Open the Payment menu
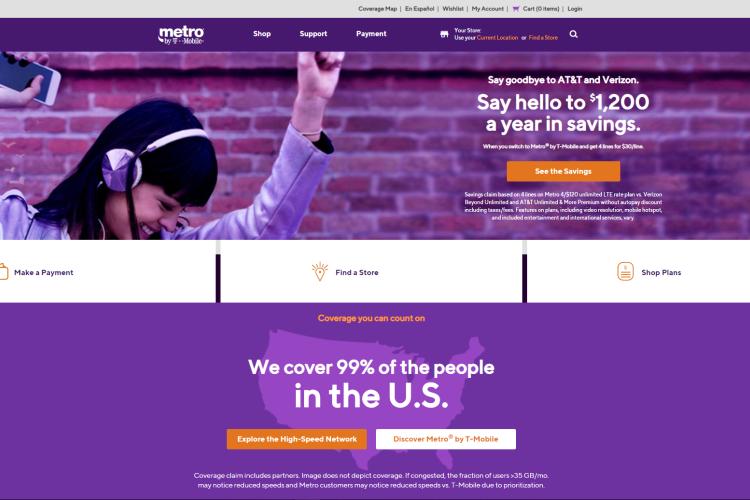 pyautogui.click(x=371, y=33)
